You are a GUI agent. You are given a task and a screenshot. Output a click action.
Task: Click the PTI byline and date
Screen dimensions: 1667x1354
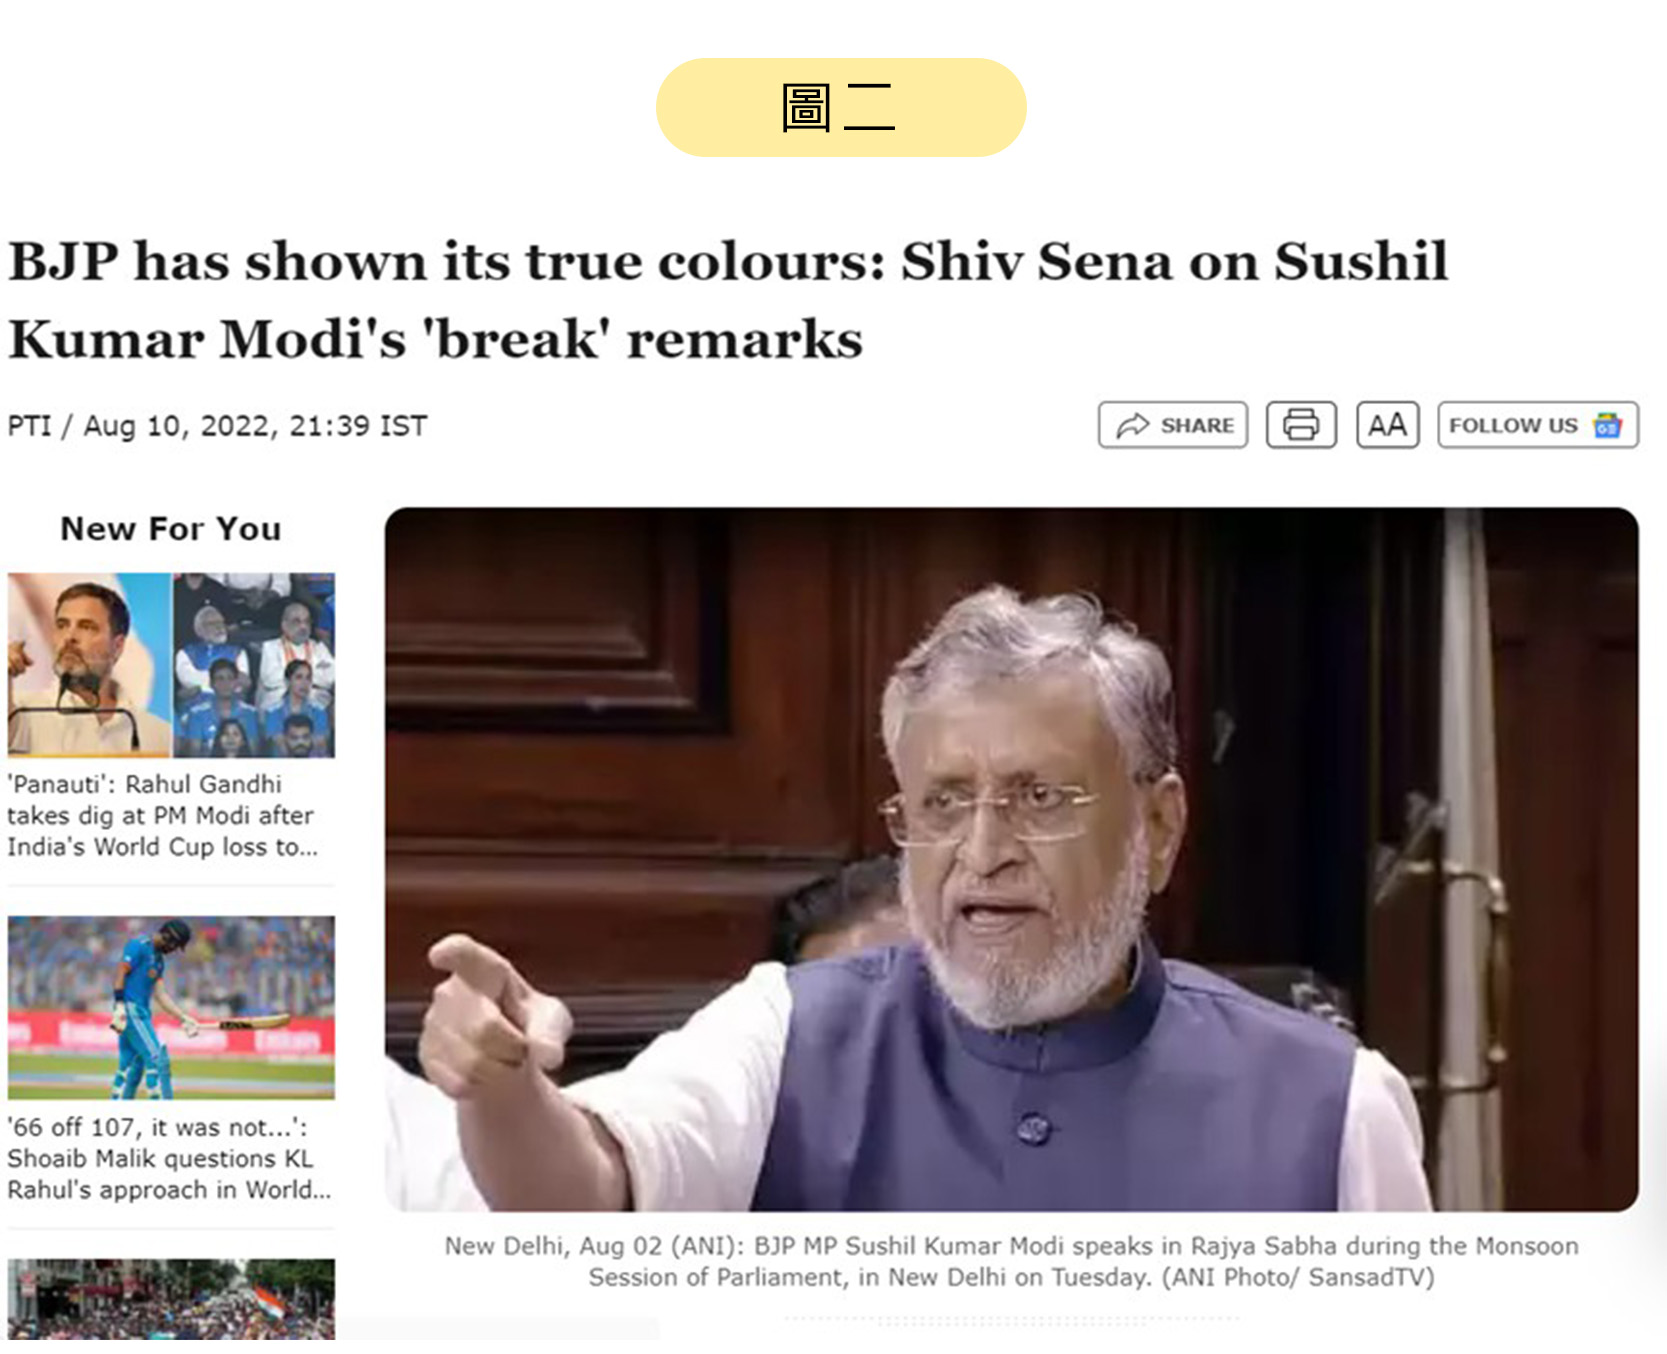(217, 426)
